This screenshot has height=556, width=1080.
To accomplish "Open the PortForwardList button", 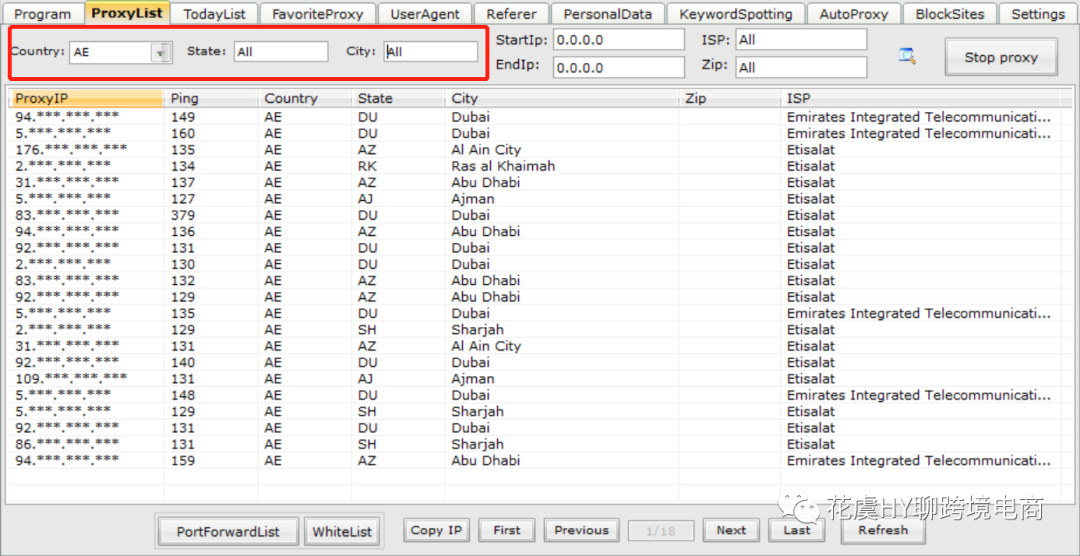I will 228,531.
